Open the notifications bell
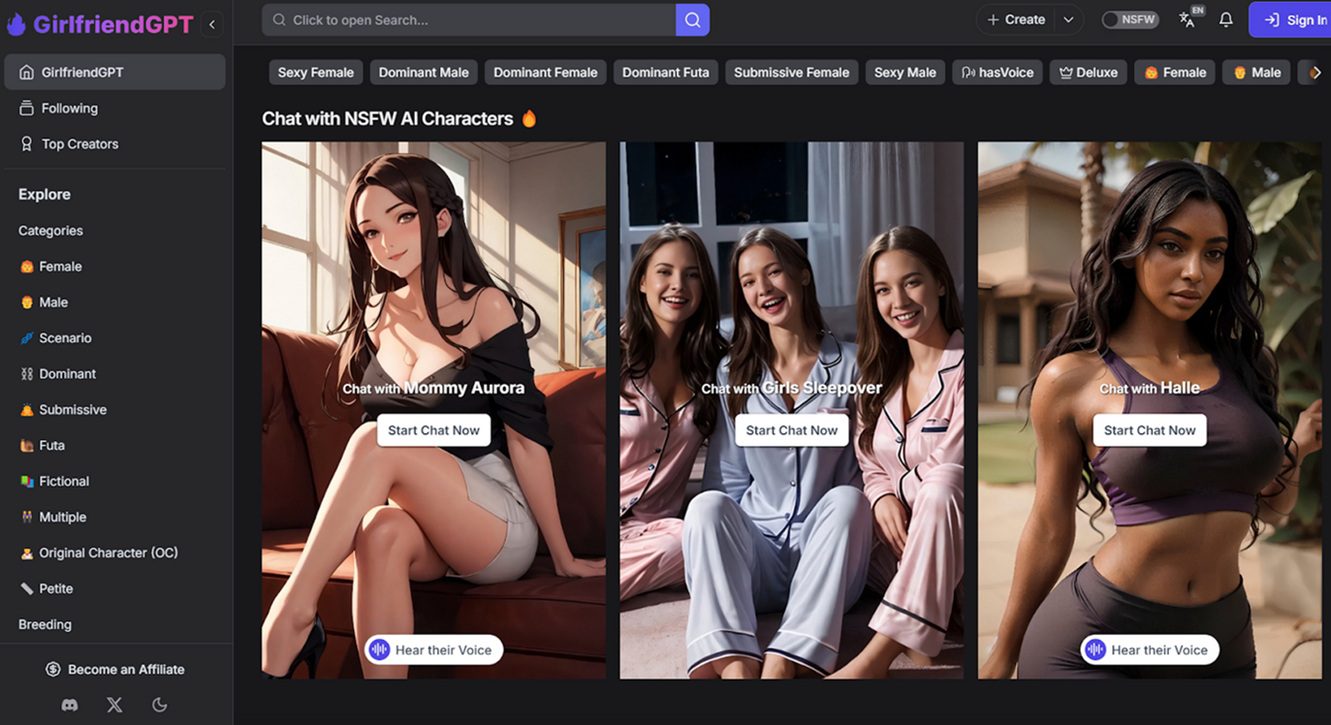 (x=1225, y=20)
